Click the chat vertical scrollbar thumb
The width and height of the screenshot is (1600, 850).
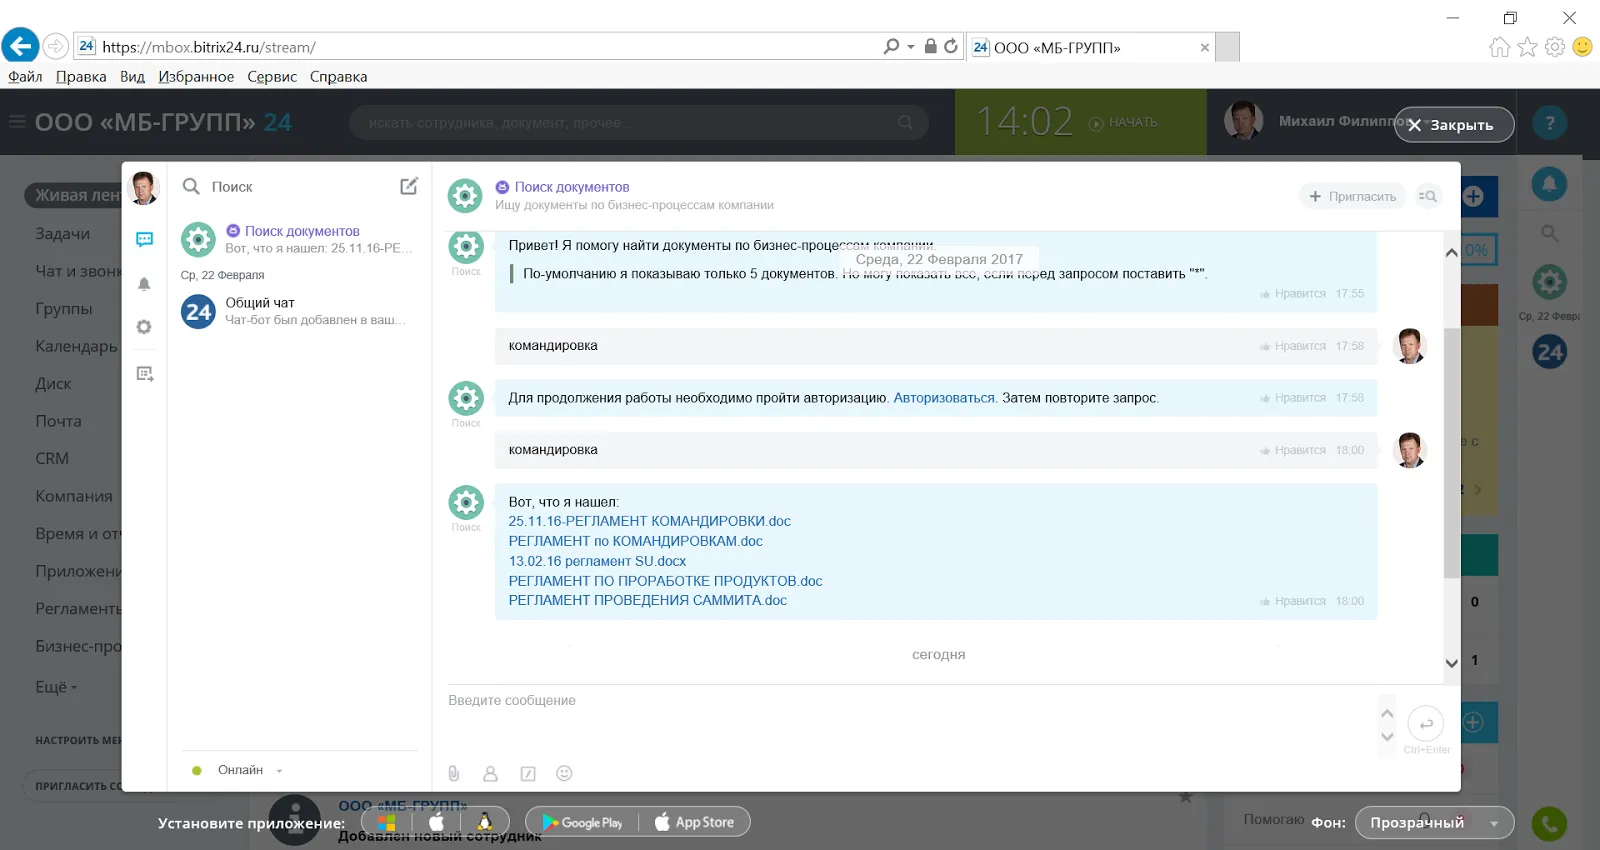[1451, 453]
